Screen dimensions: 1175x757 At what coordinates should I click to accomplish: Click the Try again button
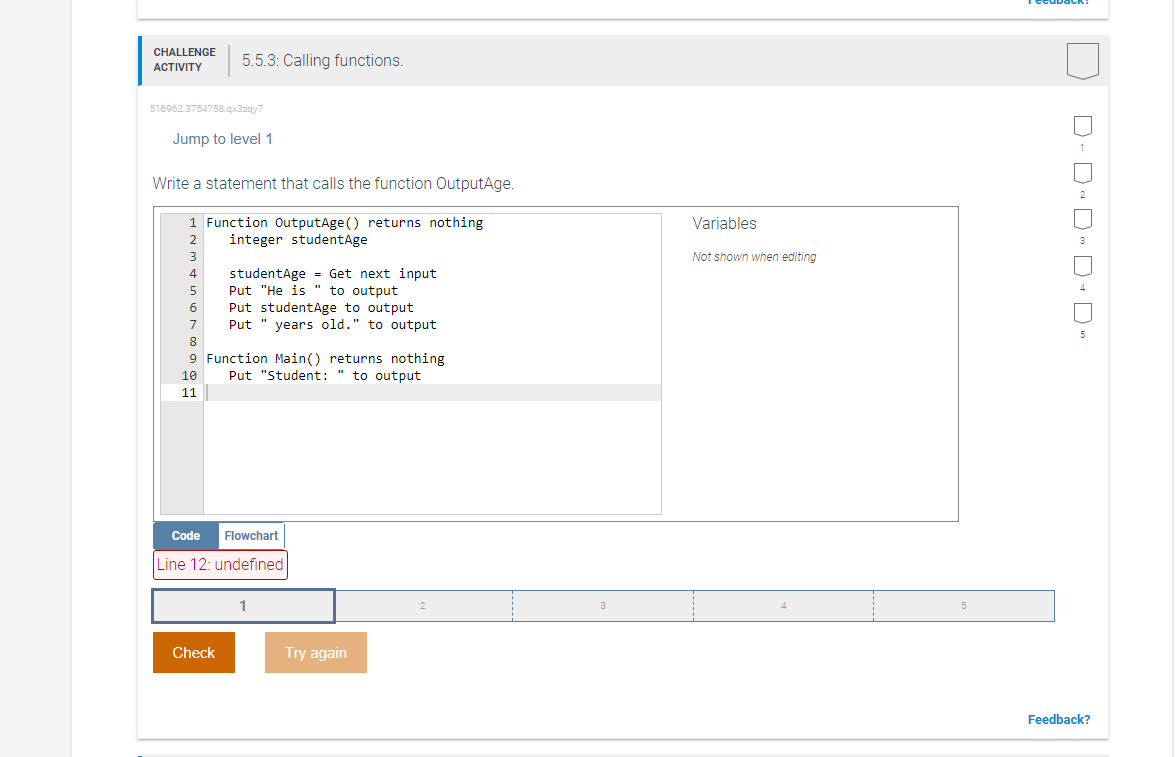(x=315, y=653)
